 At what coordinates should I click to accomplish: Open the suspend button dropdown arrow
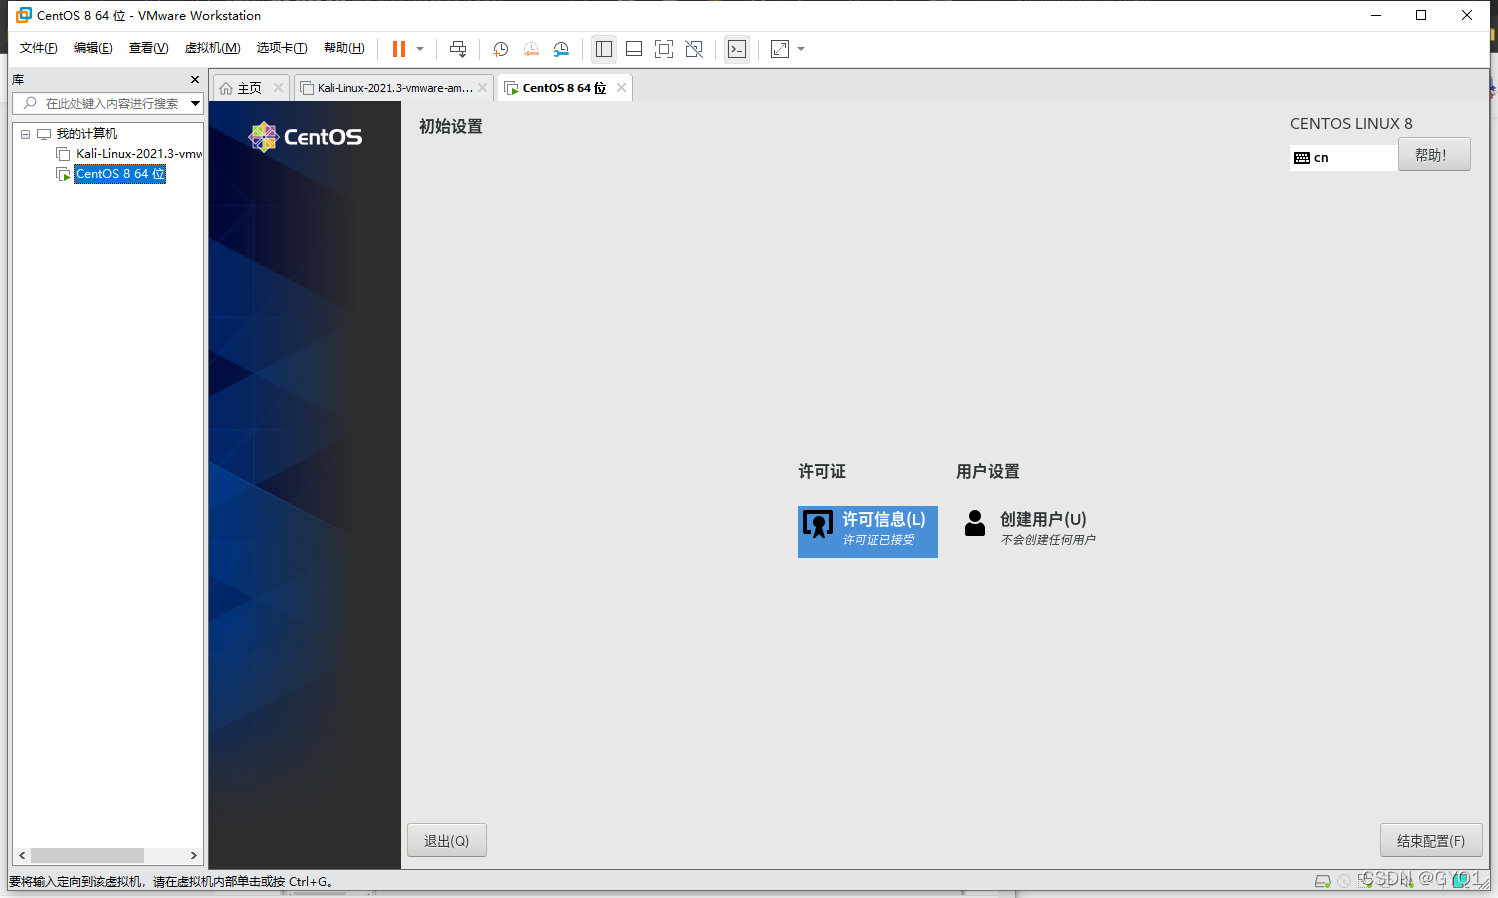tap(419, 48)
